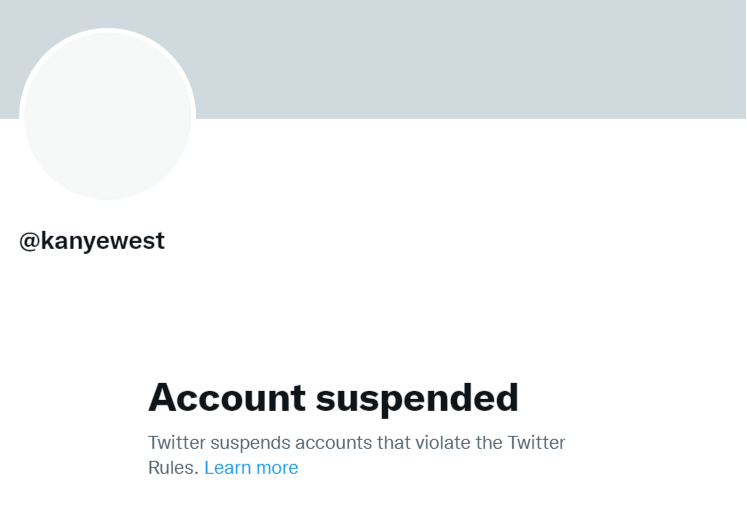The height and width of the screenshot is (522, 747).
Task: Click the gray header banner image
Action: pos(470,58)
